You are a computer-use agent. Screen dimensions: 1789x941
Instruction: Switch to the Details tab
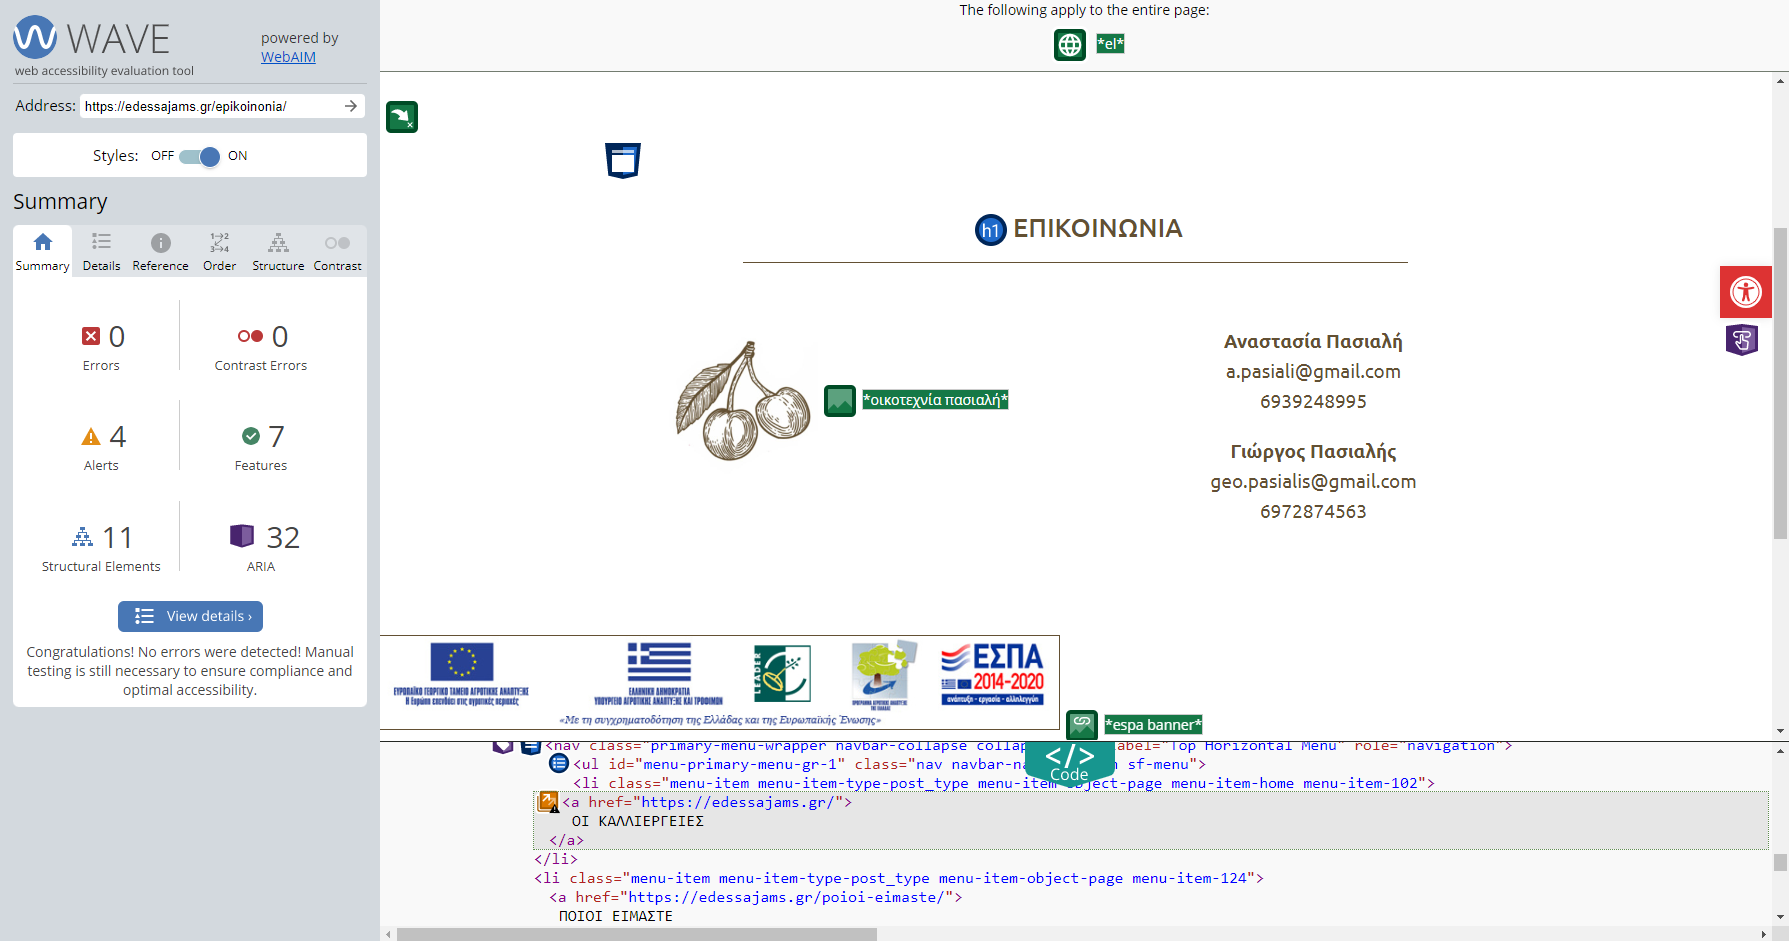(x=101, y=250)
